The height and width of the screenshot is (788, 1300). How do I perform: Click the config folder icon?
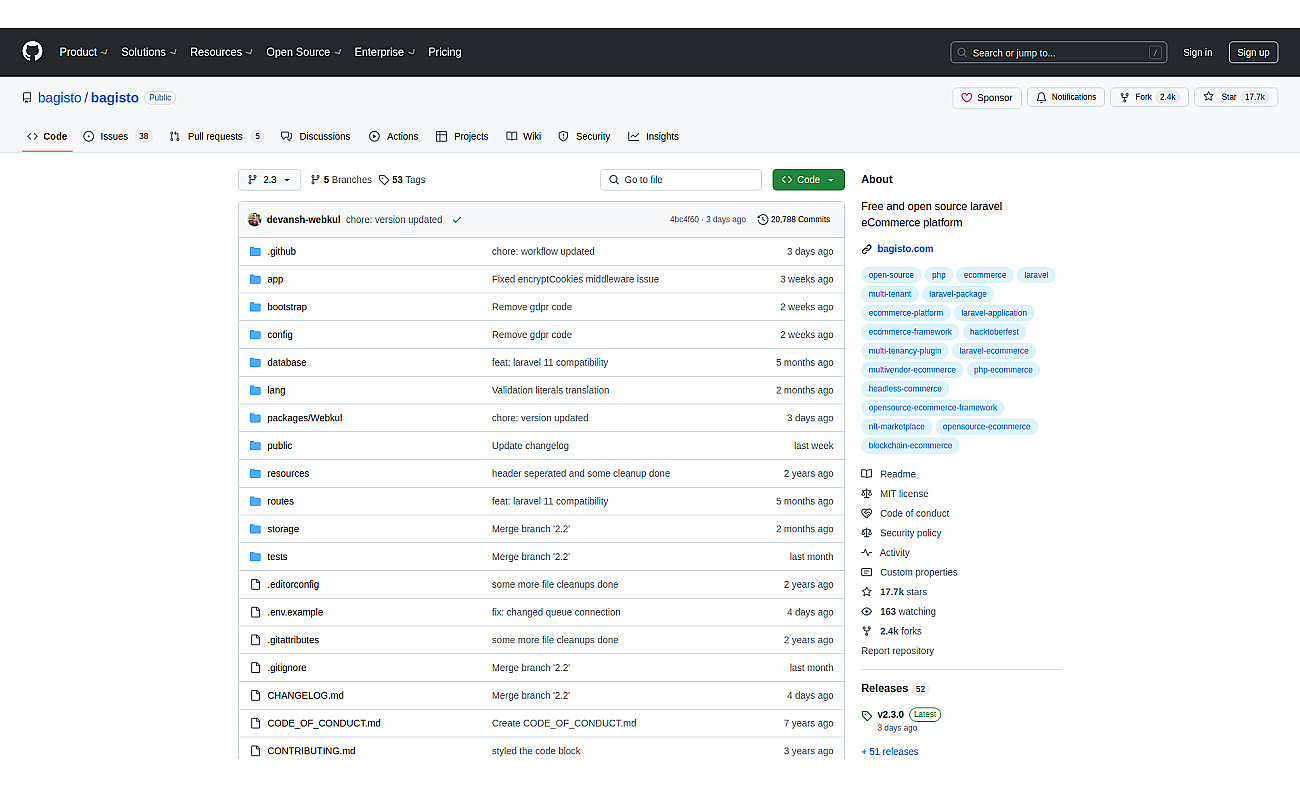tap(255, 335)
